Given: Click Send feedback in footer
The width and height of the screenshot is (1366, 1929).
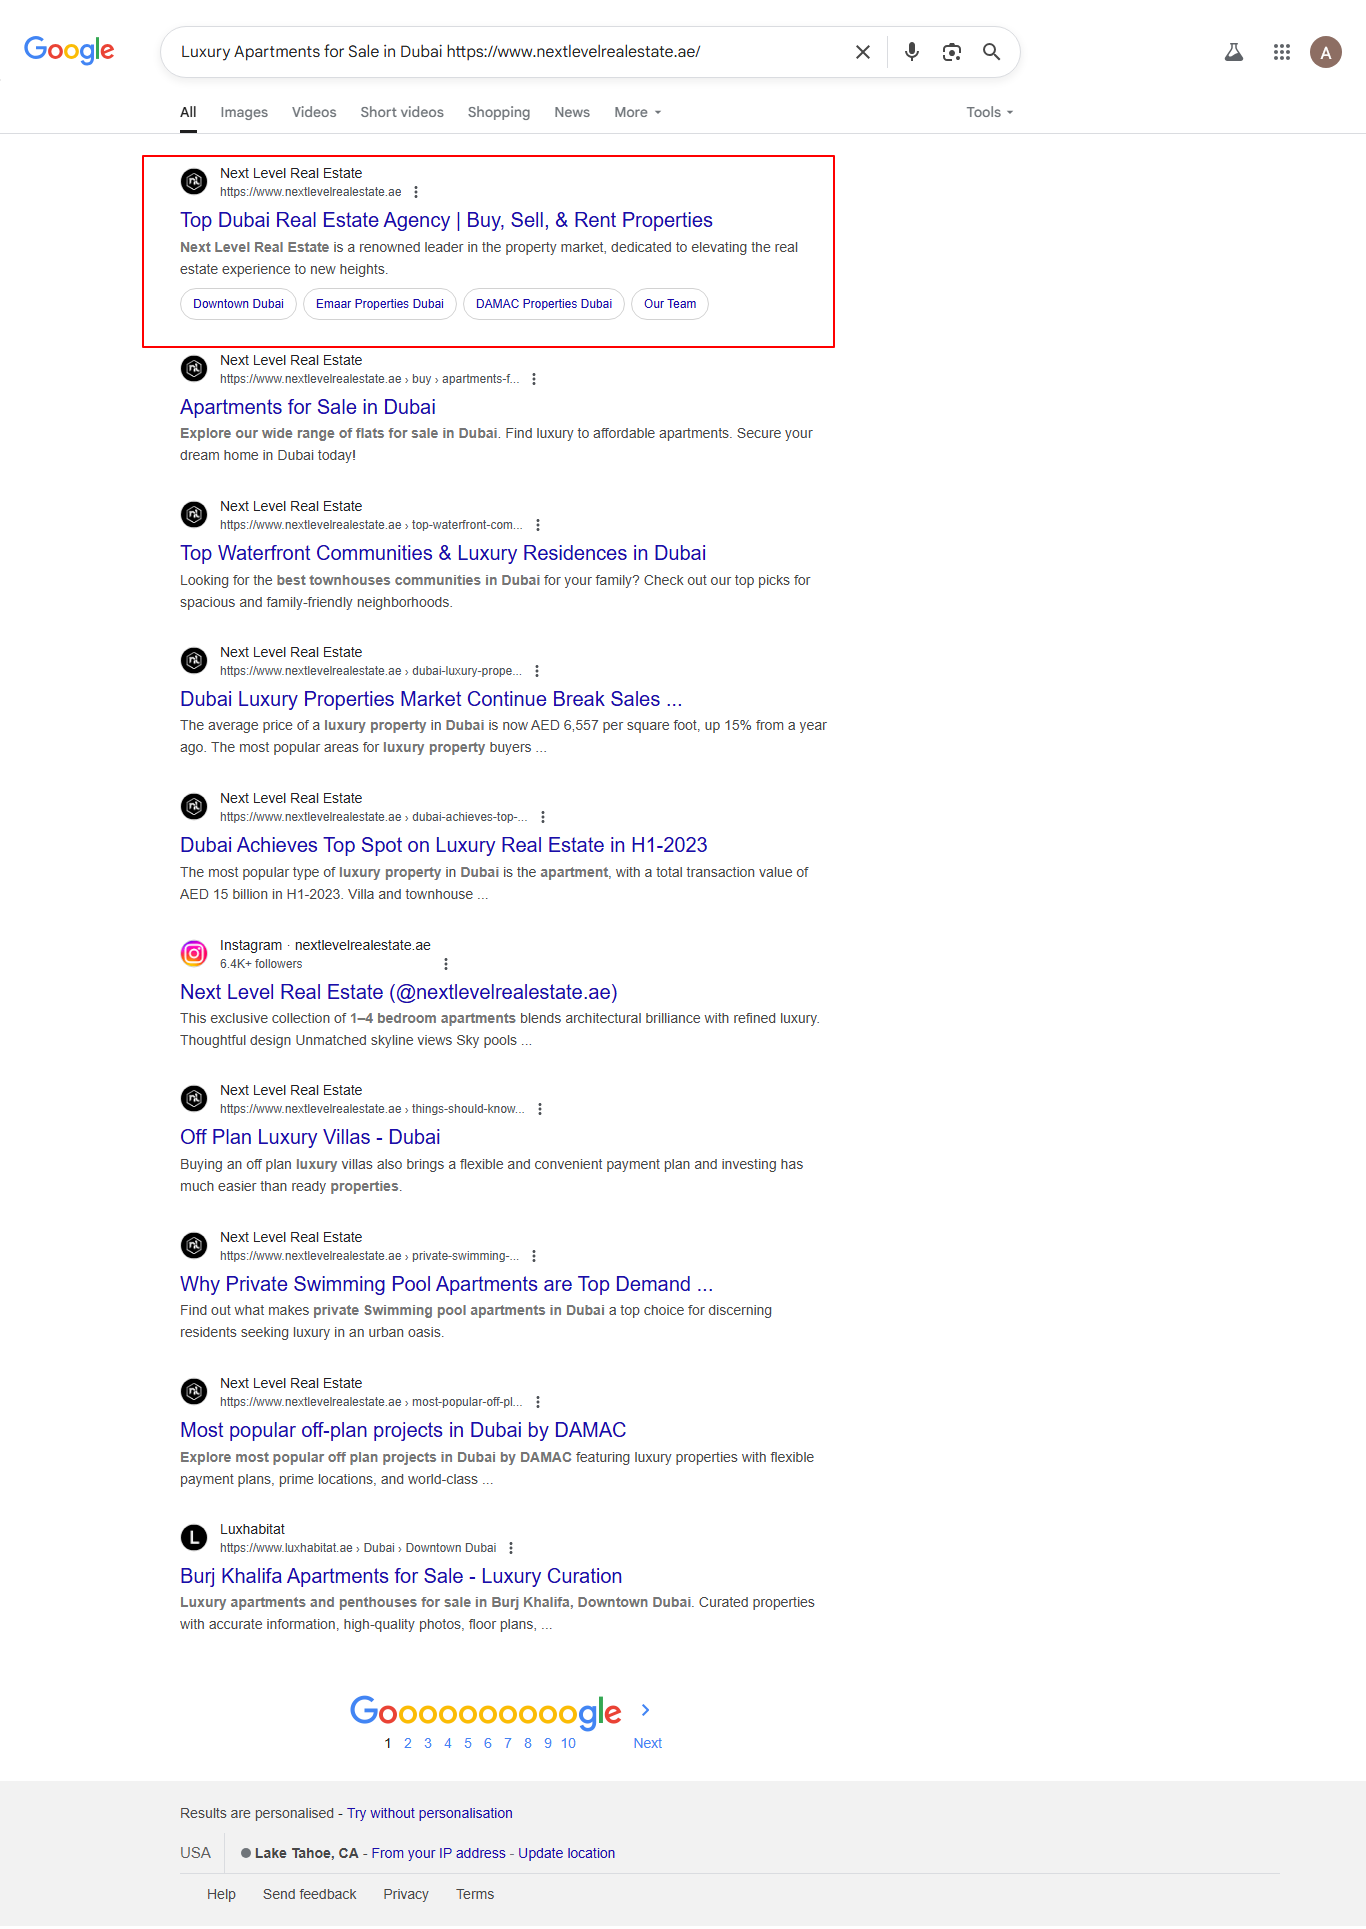Looking at the screenshot, I should click(310, 1894).
